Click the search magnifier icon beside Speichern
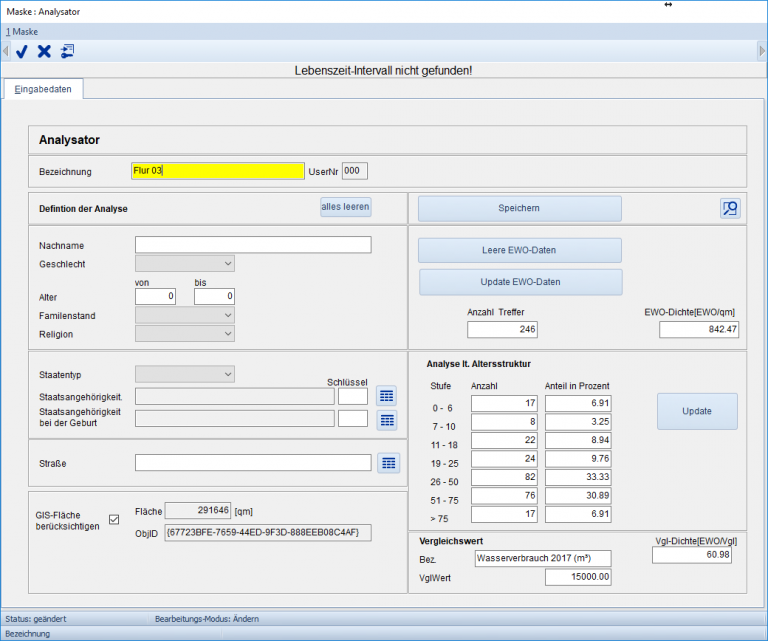Screen dimensions: 768x641 point(730,209)
